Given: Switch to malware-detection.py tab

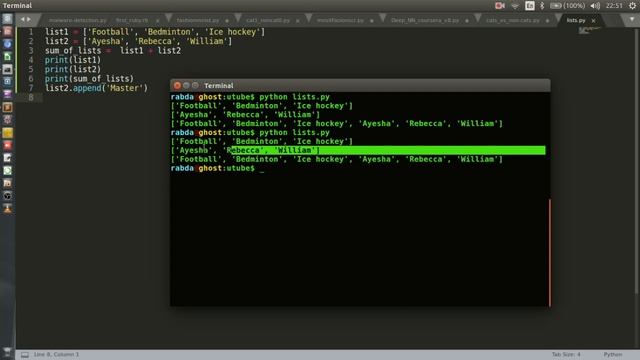Looking at the screenshot, I should click(78, 20).
